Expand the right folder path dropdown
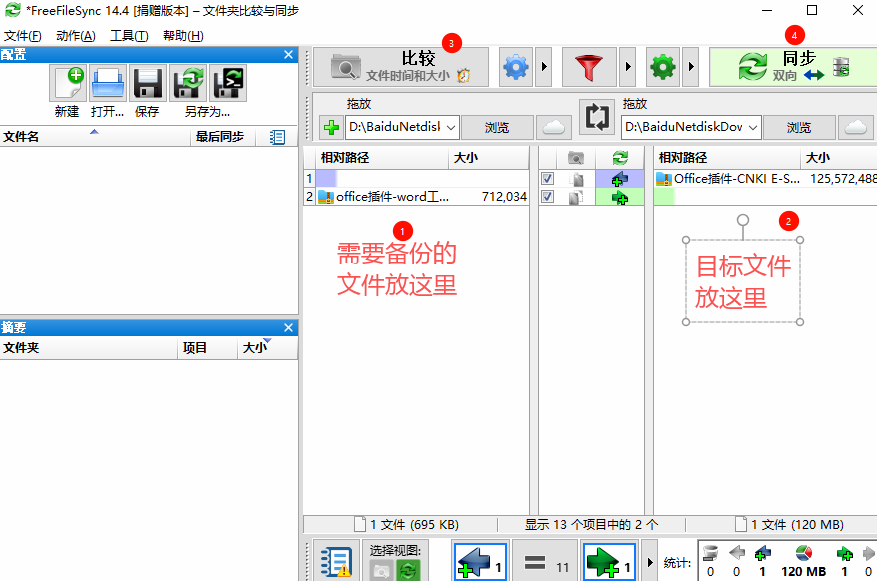 (x=752, y=127)
